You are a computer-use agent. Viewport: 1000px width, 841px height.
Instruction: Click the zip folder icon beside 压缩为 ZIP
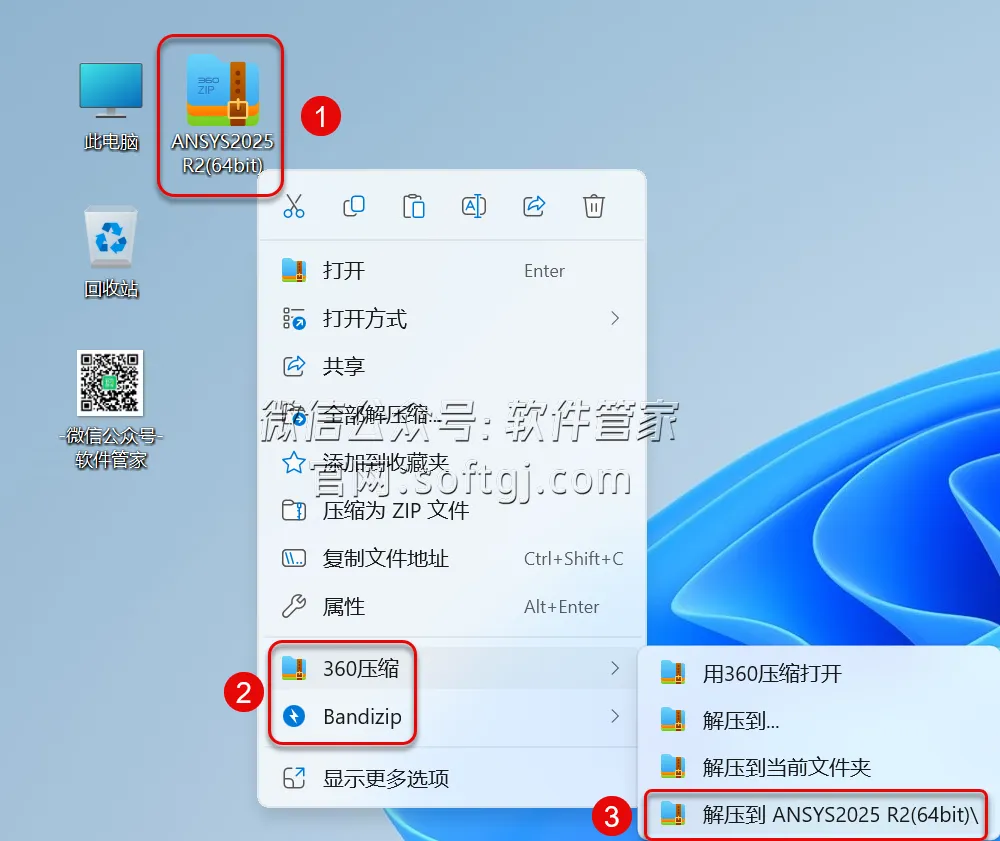coord(294,510)
